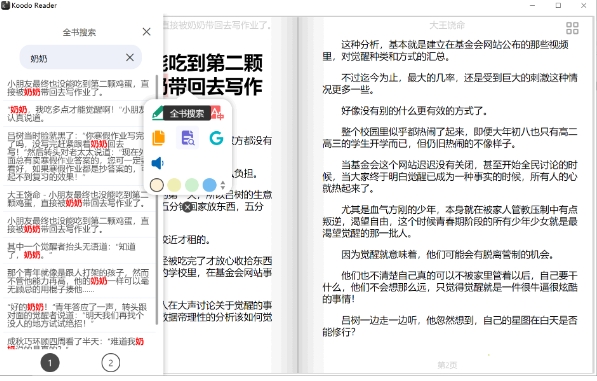Select the peach highlight color swatch
This screenshot has width=597, height=381.
tap(157, 185)
